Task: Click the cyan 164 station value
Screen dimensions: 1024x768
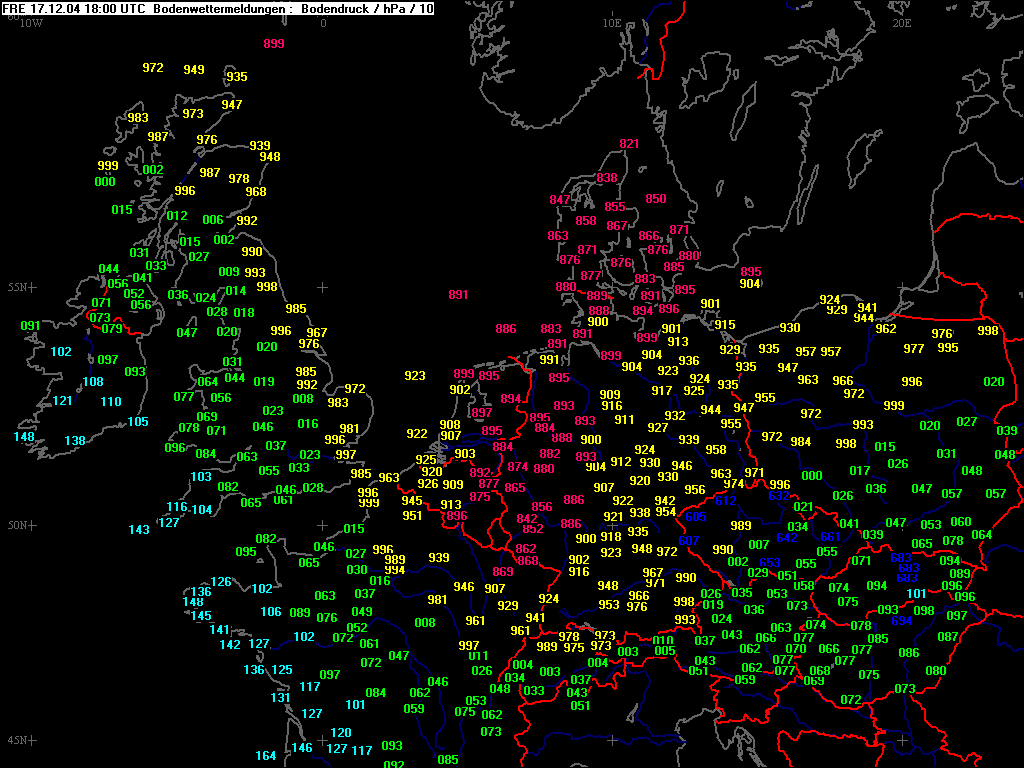Action: tap(265, 756)
